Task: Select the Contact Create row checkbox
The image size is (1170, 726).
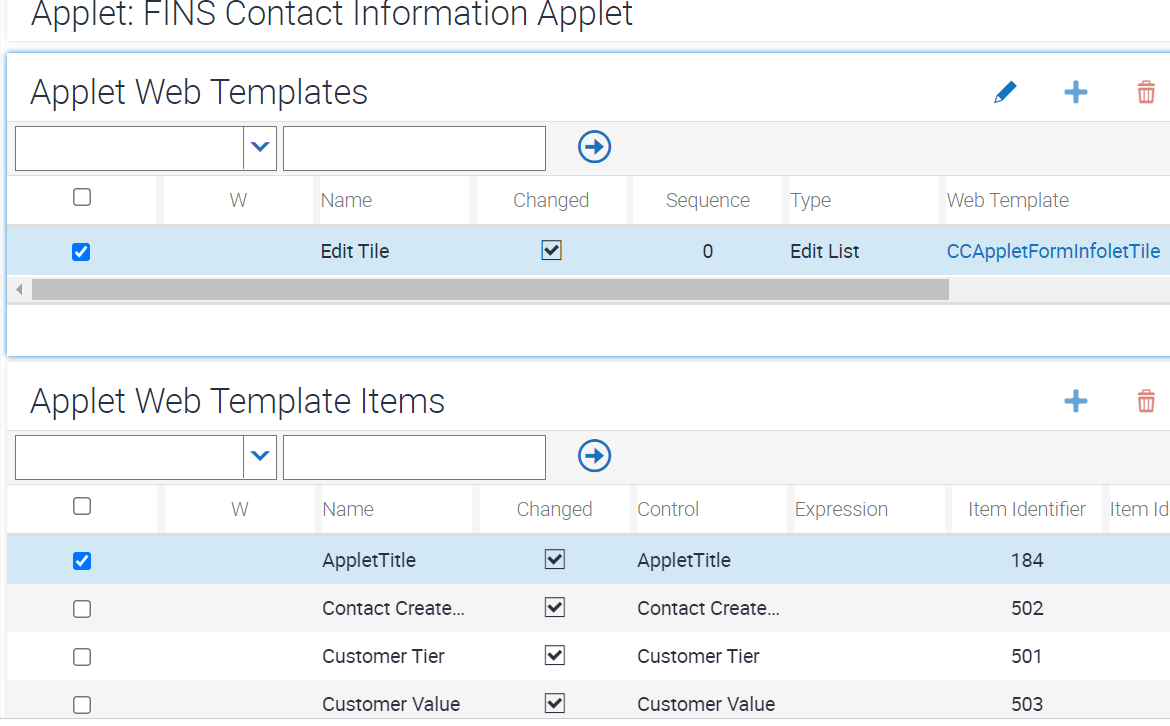Action: point(82,608)
